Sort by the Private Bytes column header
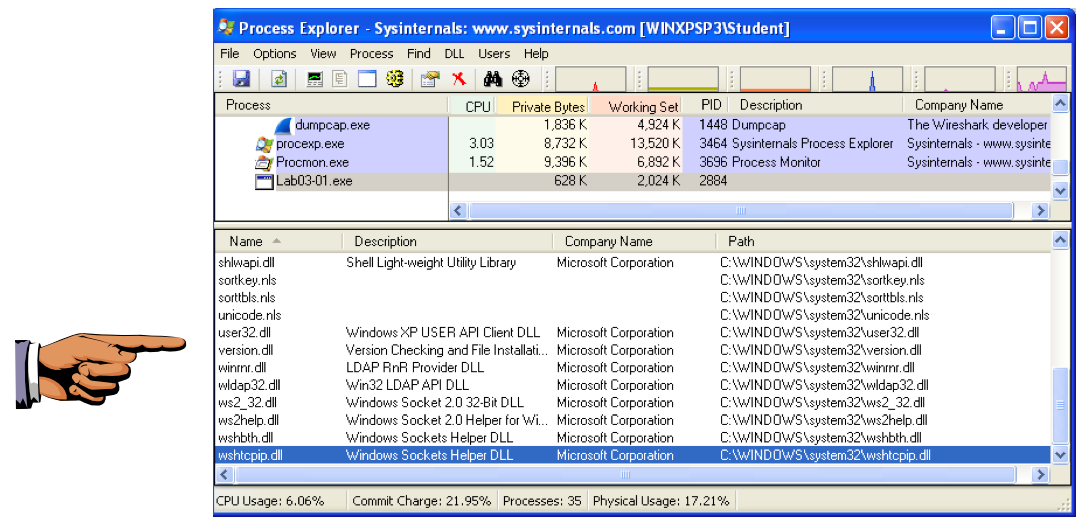 [543, 106]
